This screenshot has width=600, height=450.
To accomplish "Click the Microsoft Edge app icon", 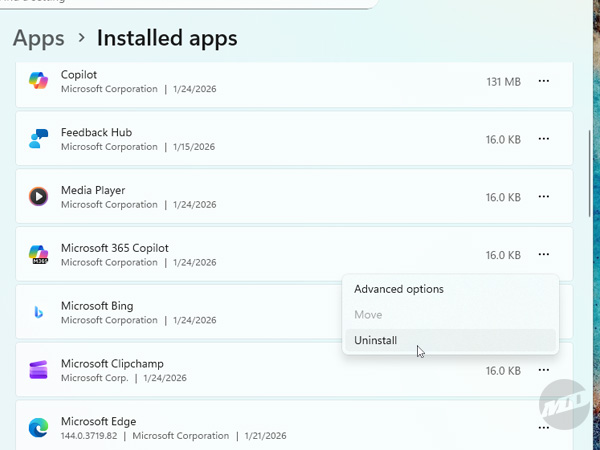I will [x=38, y=428].
